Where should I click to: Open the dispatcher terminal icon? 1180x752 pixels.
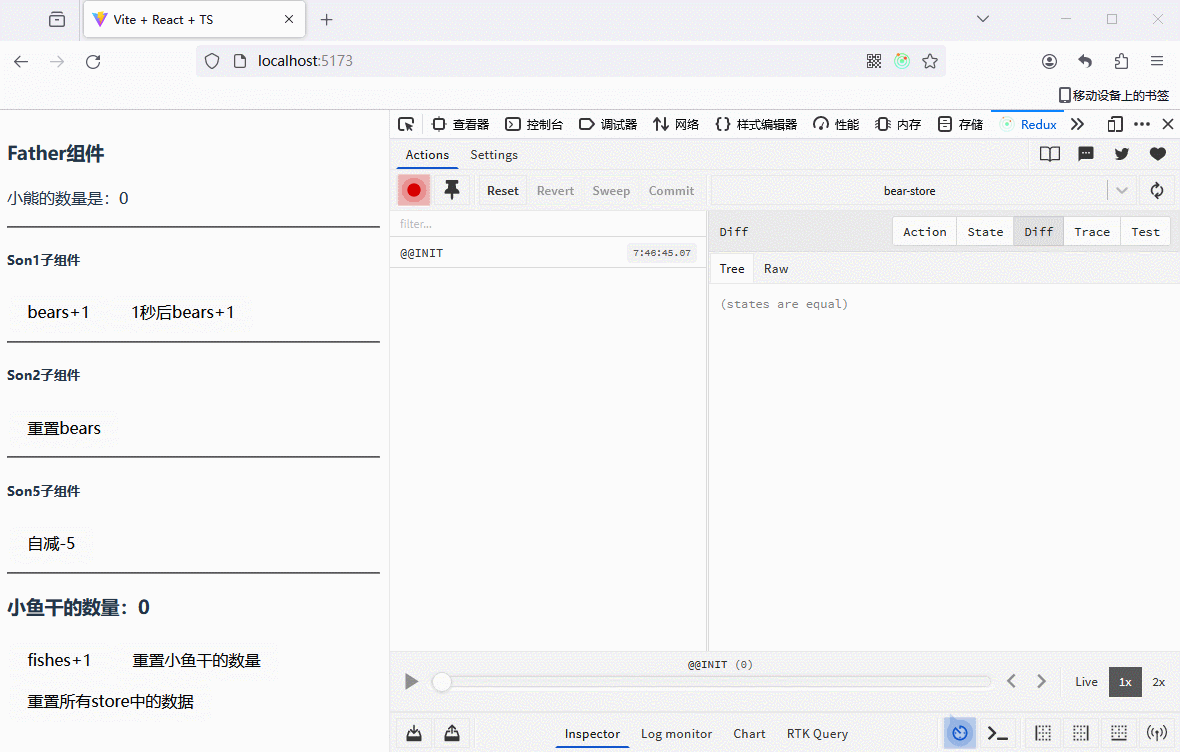[x=998, y=733]
